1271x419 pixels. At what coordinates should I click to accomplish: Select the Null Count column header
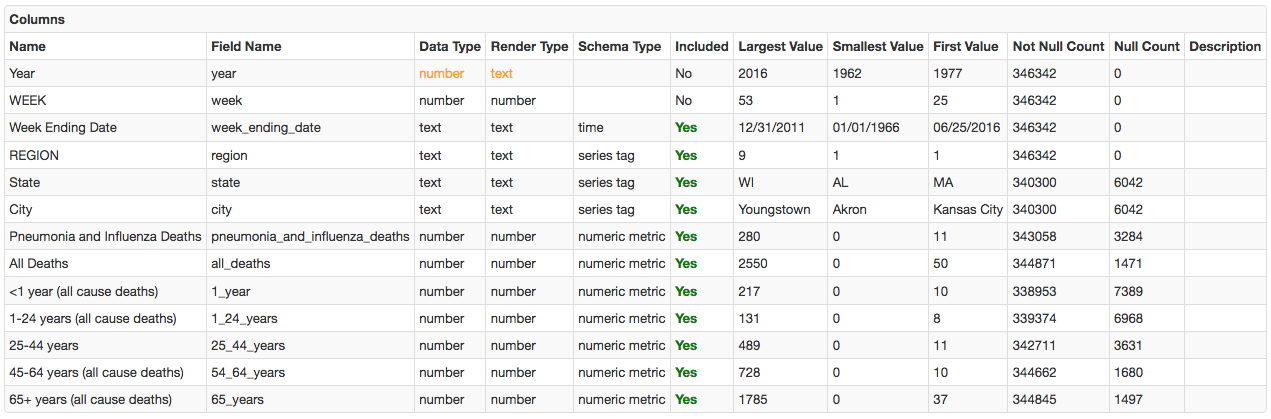point(1146,46)
